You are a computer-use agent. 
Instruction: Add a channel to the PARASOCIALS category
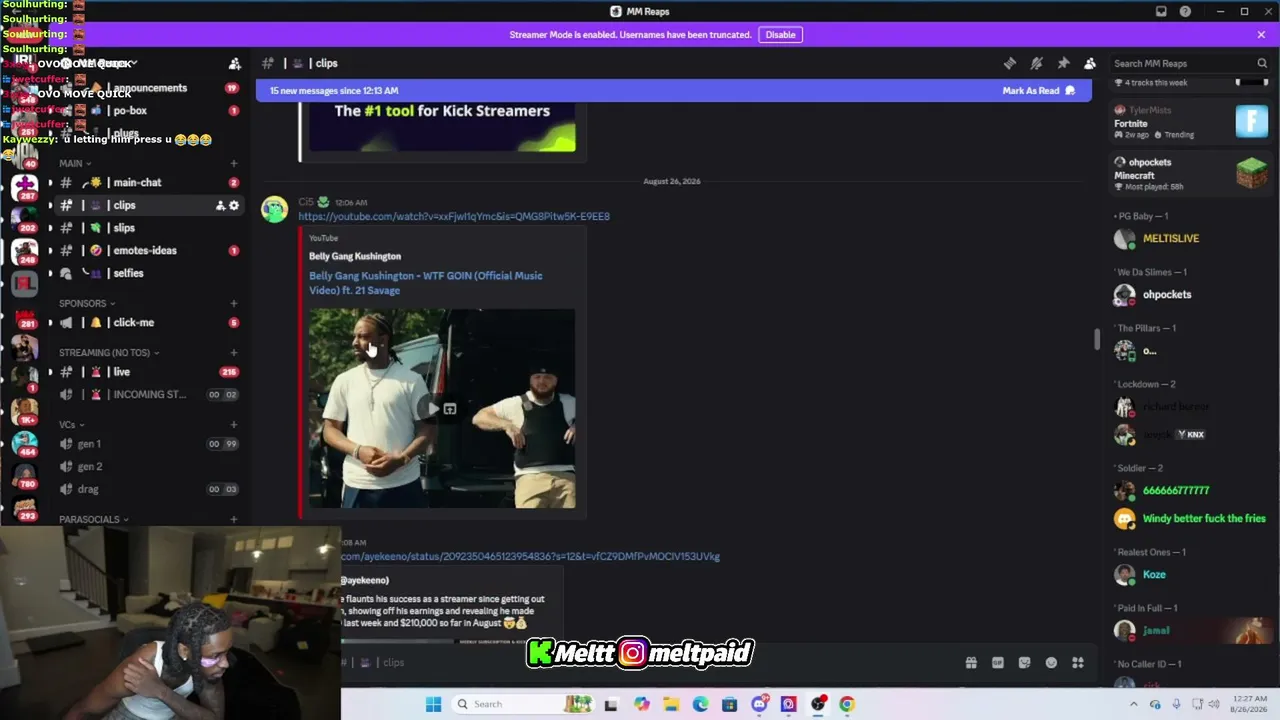(234, 519)
